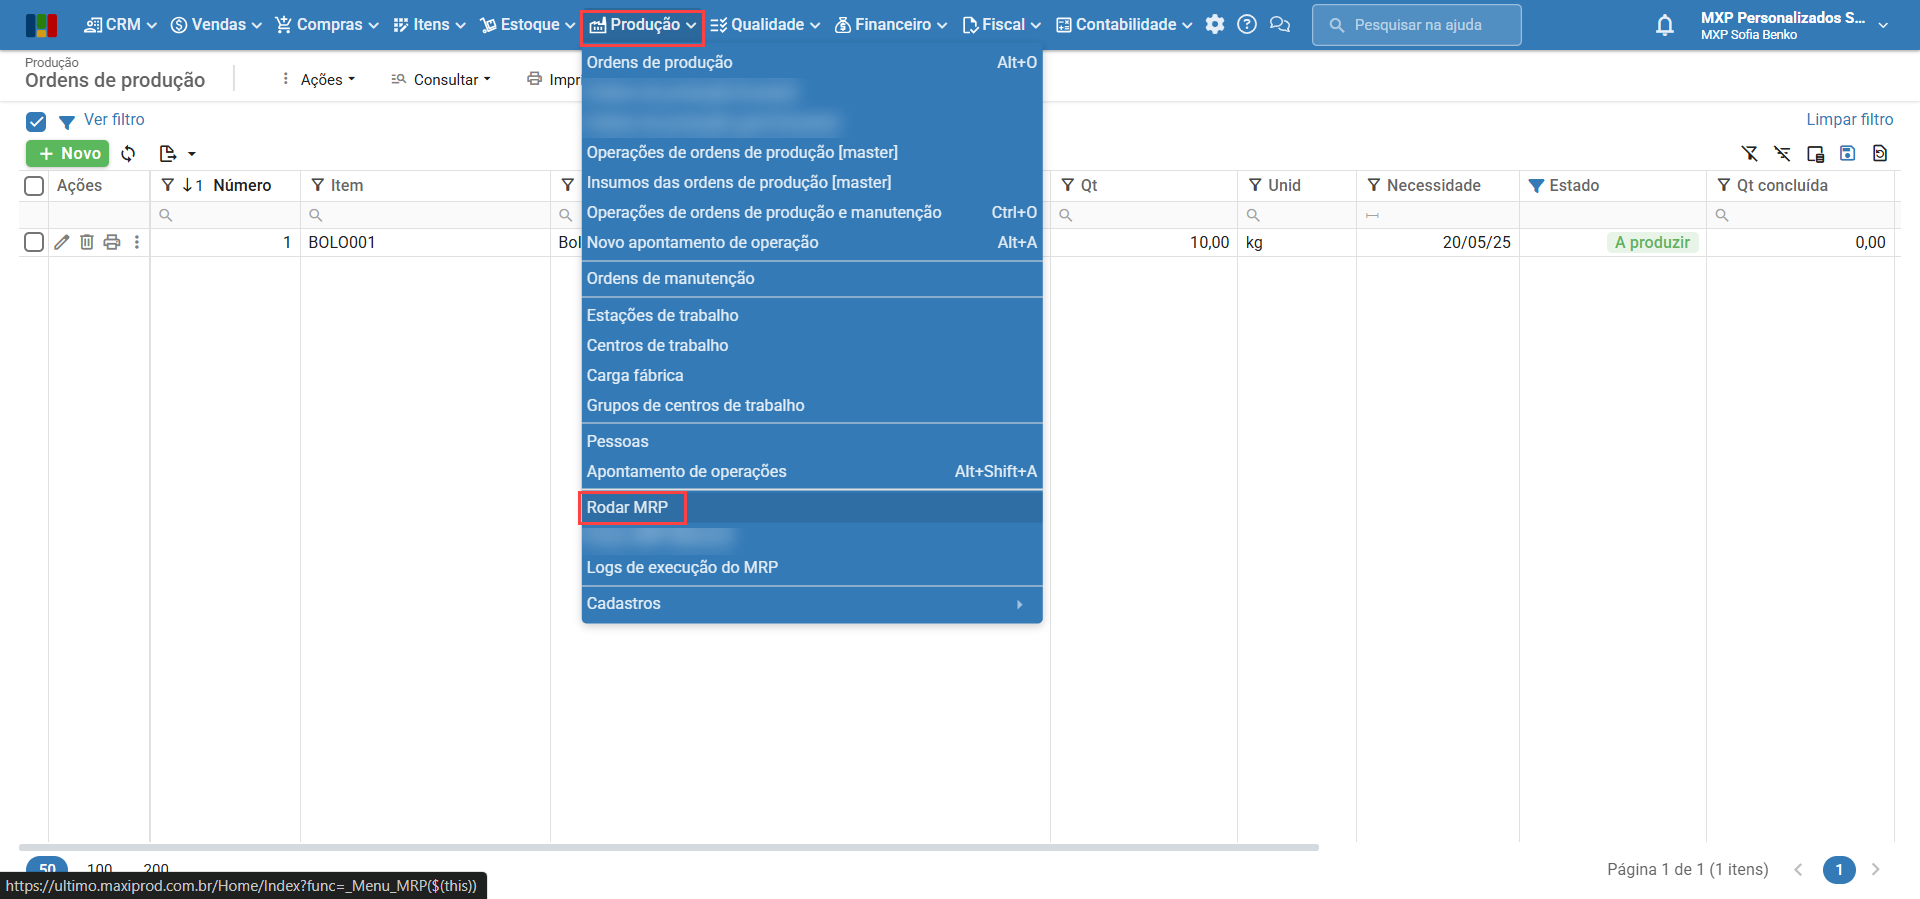Click the filter icon in the Unid column
The width and height of the screenshot is (1920, 899).
[x=1255, y=185]
